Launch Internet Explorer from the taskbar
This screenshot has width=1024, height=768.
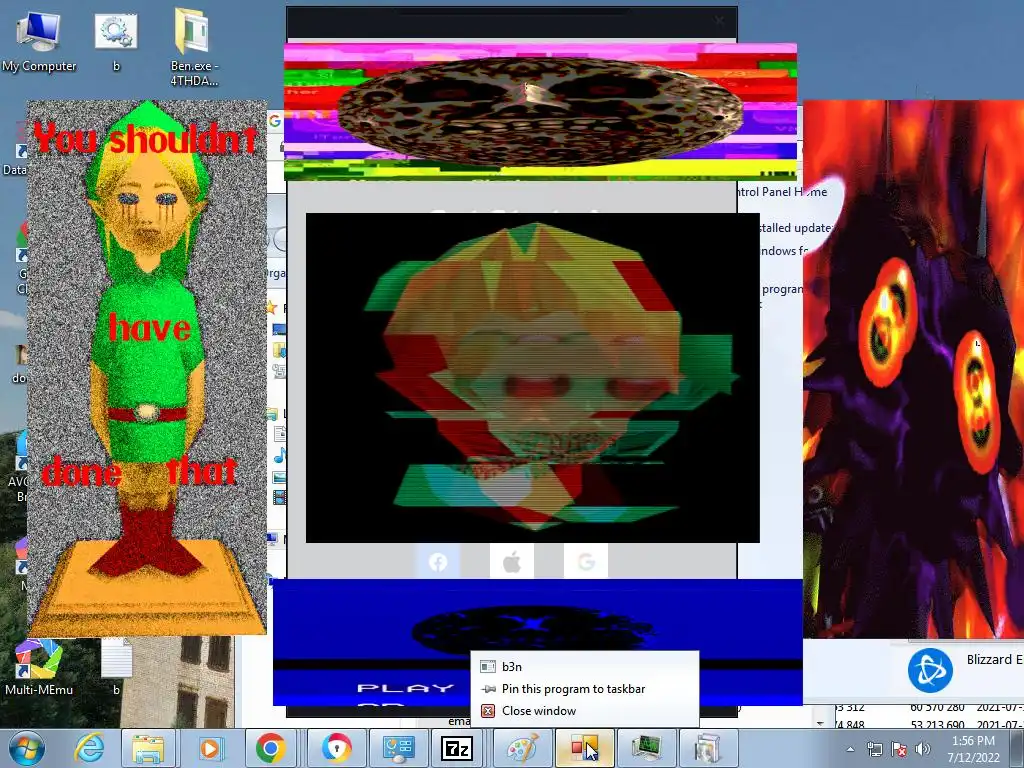(89, 748)
